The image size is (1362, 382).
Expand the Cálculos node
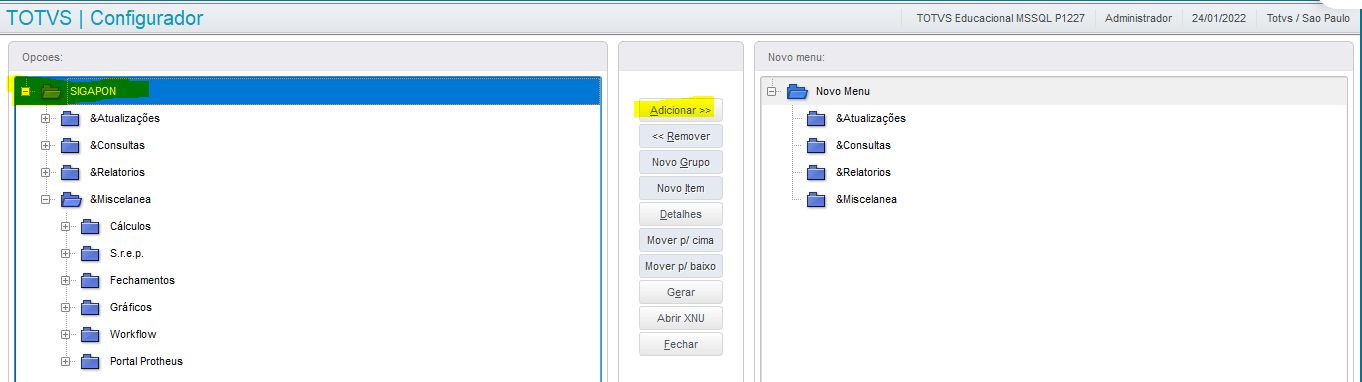pyautogui.click(x=66, y=227)
